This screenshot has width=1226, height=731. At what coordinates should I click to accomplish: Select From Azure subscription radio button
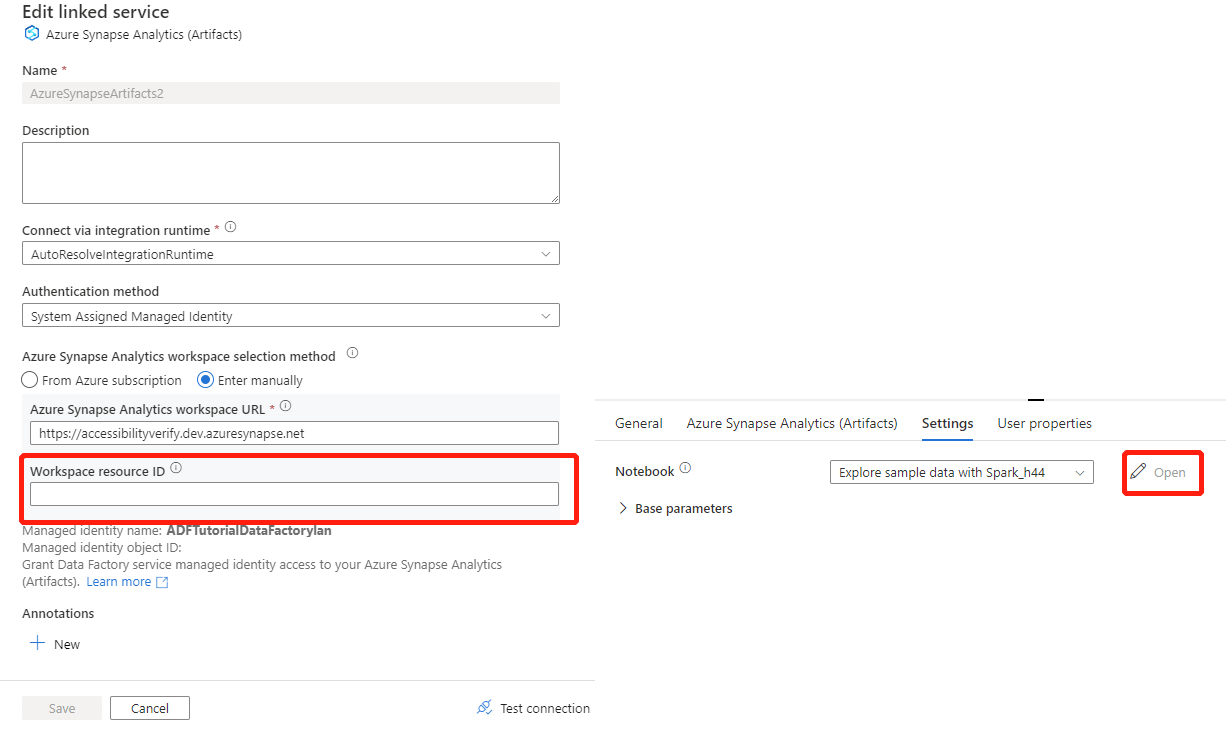pyautogui.click(x=30, y=380)
